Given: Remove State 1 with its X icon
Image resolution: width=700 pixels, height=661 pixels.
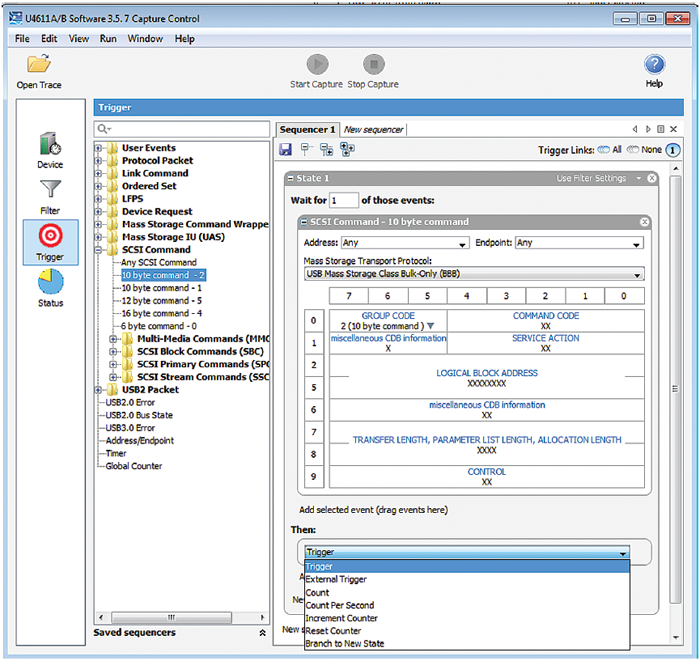Looking at the screenshot, I should pyautogui.click(x=652, y=178).
